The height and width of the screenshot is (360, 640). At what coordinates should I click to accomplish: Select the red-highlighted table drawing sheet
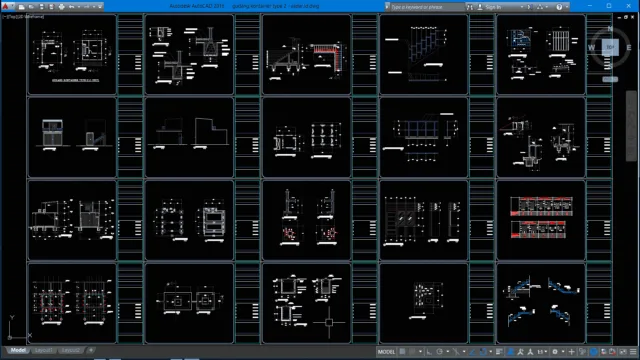pos(541,220)
